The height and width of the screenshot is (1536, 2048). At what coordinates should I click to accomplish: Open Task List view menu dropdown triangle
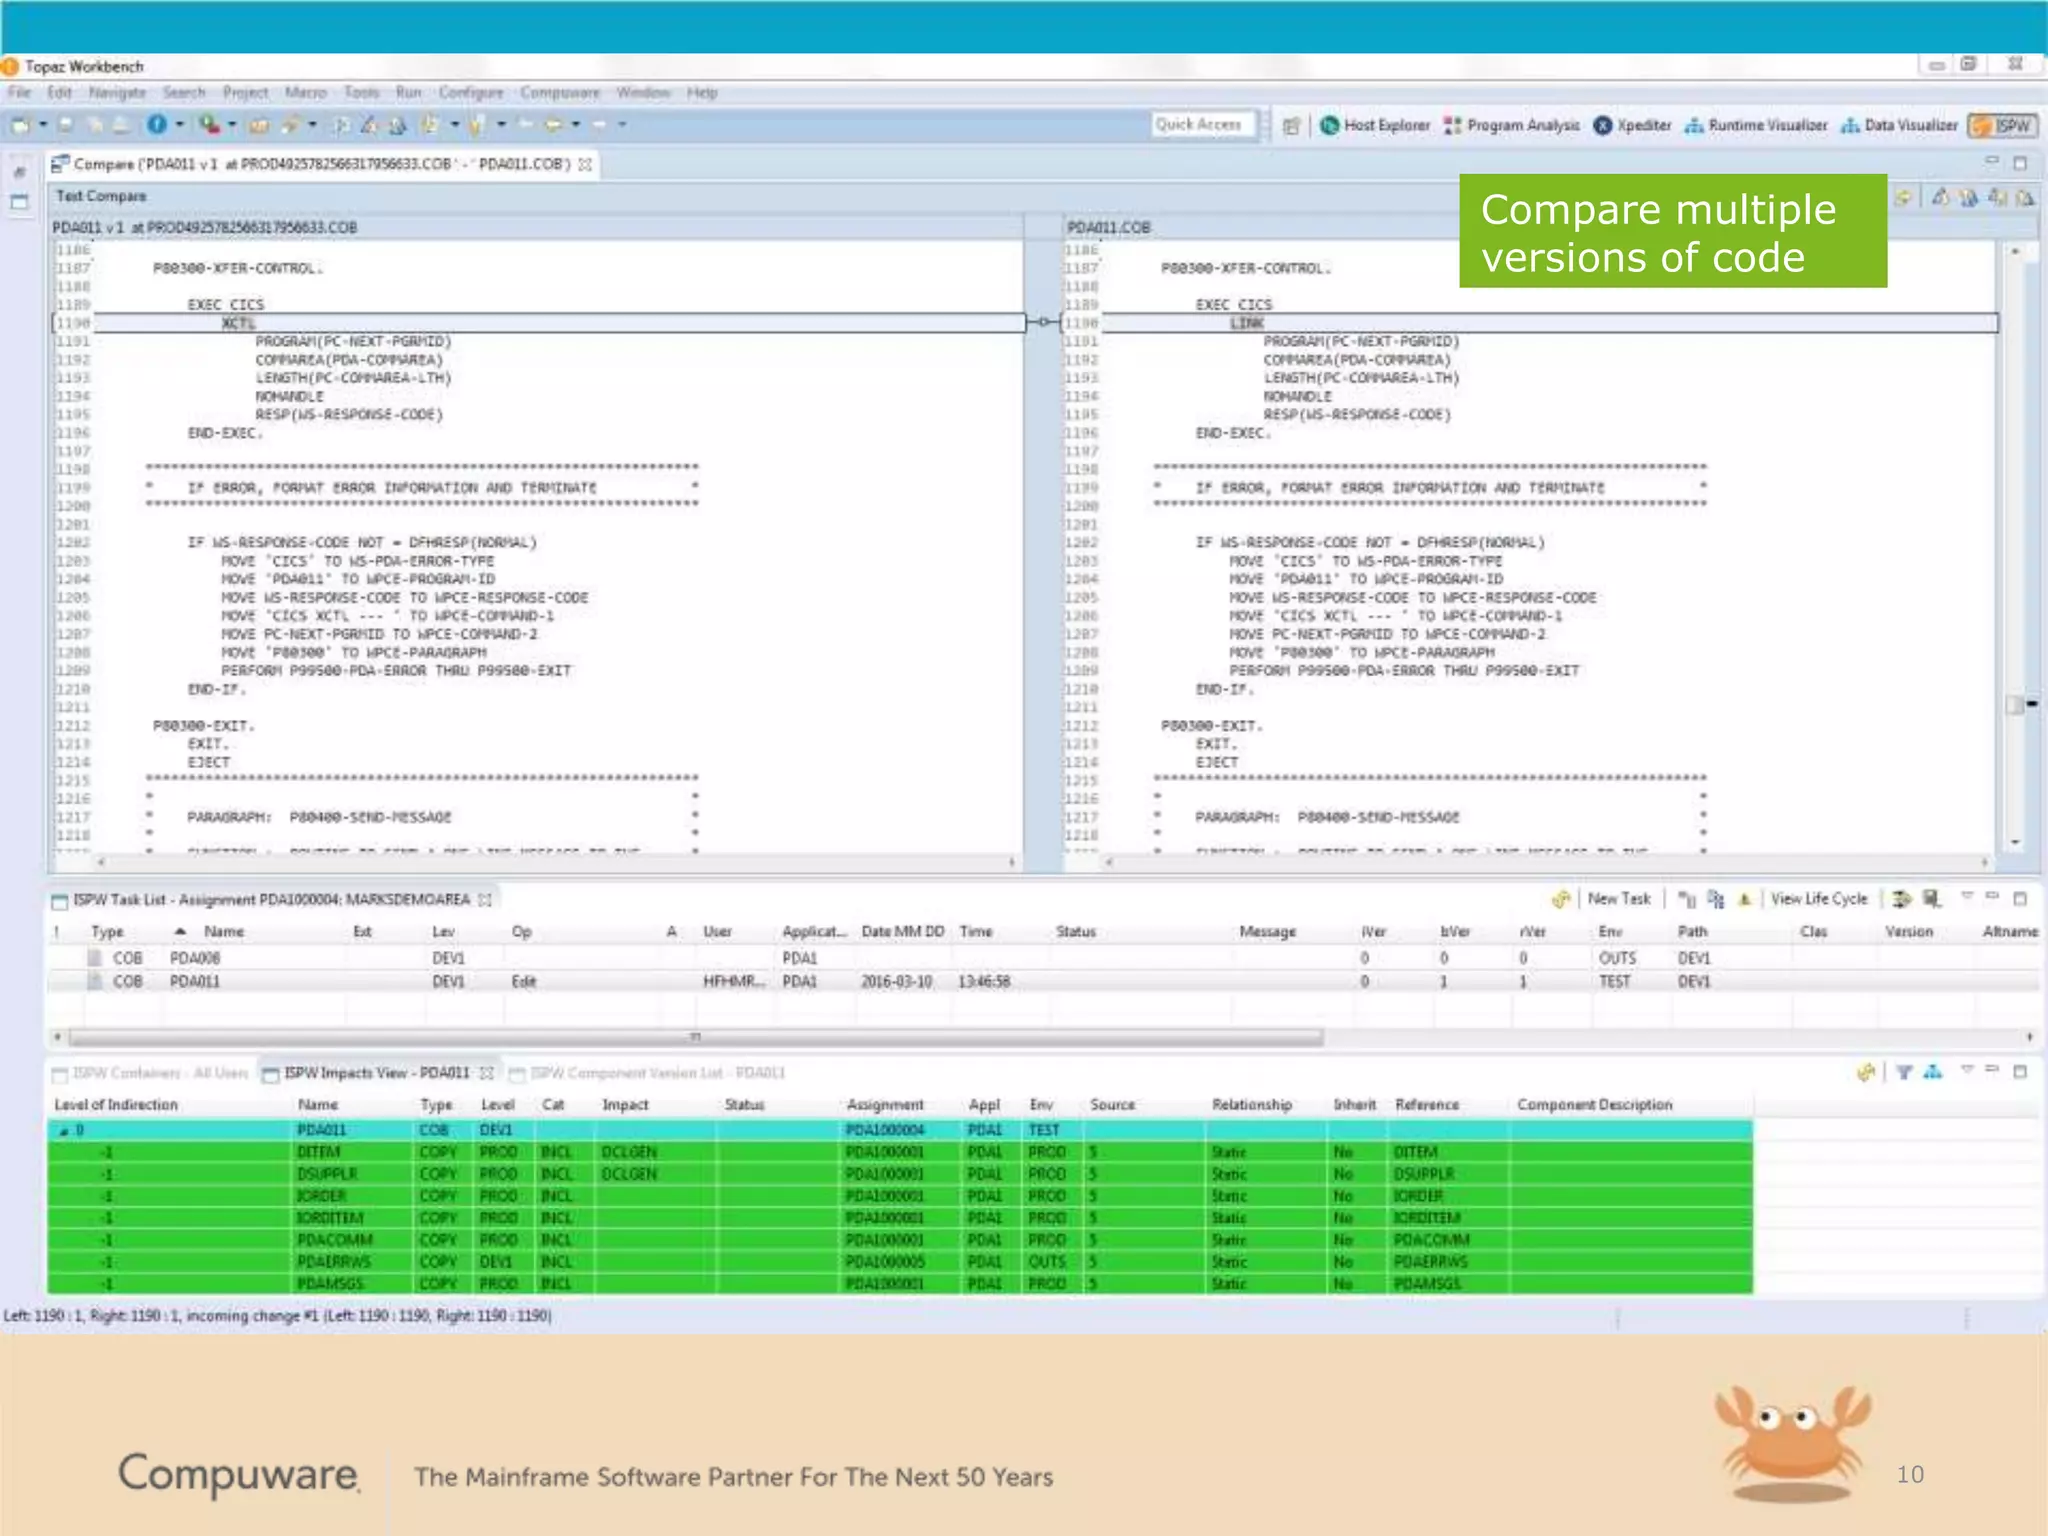click(1966, 897)
